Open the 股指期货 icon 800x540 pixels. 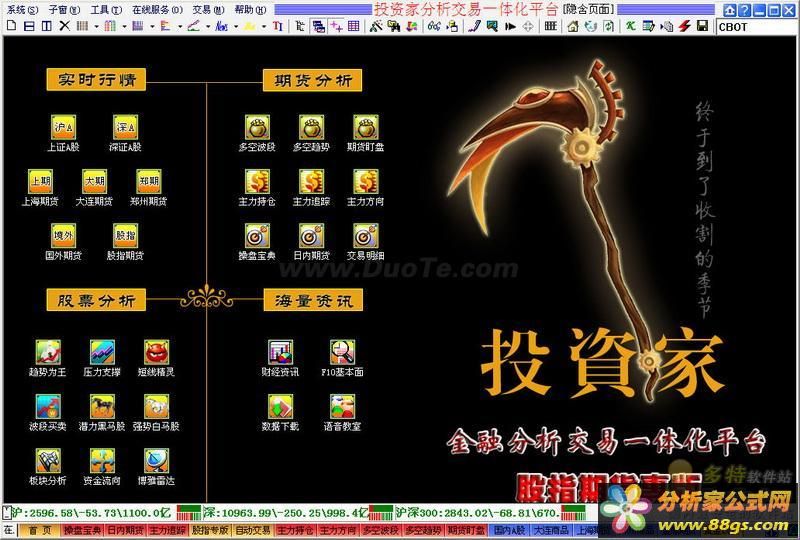coord(125,236)
